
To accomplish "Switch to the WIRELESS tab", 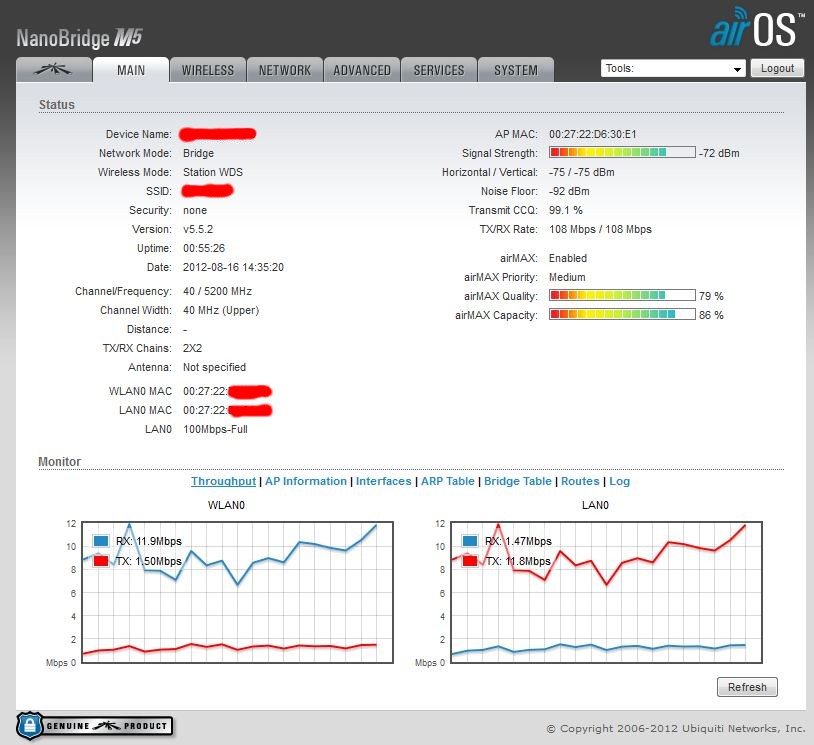I will pyautogui.click(x=208, y=70).
